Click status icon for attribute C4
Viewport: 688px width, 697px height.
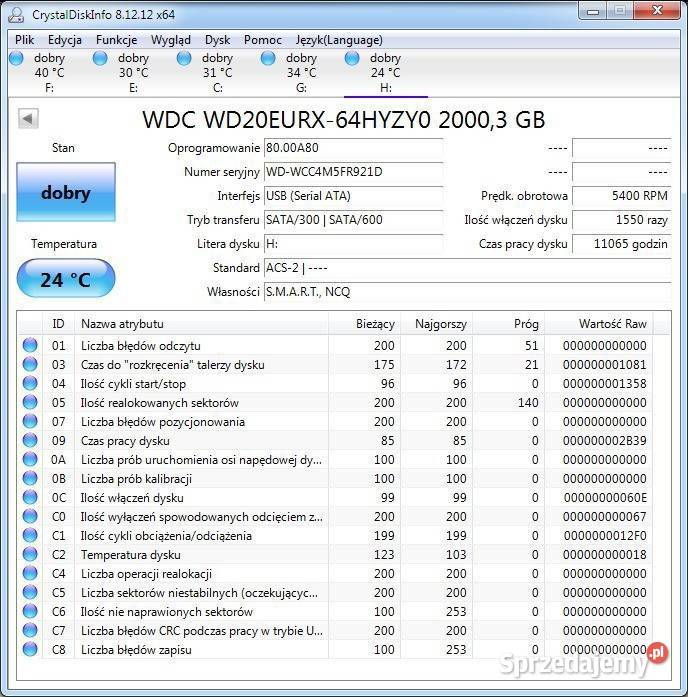pos(30,573)
